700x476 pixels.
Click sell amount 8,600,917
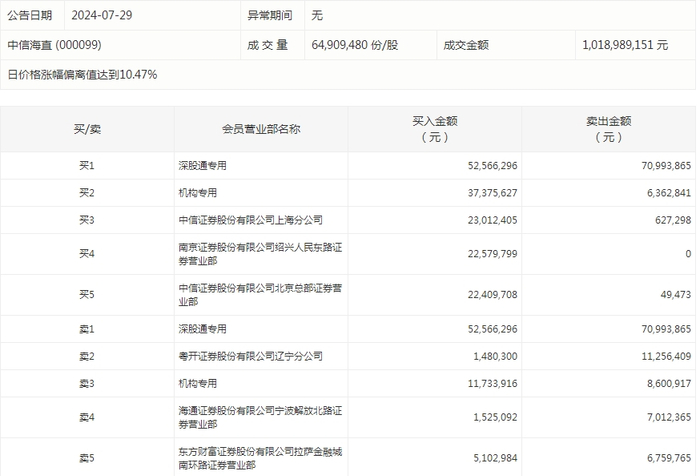coord(669,384)
